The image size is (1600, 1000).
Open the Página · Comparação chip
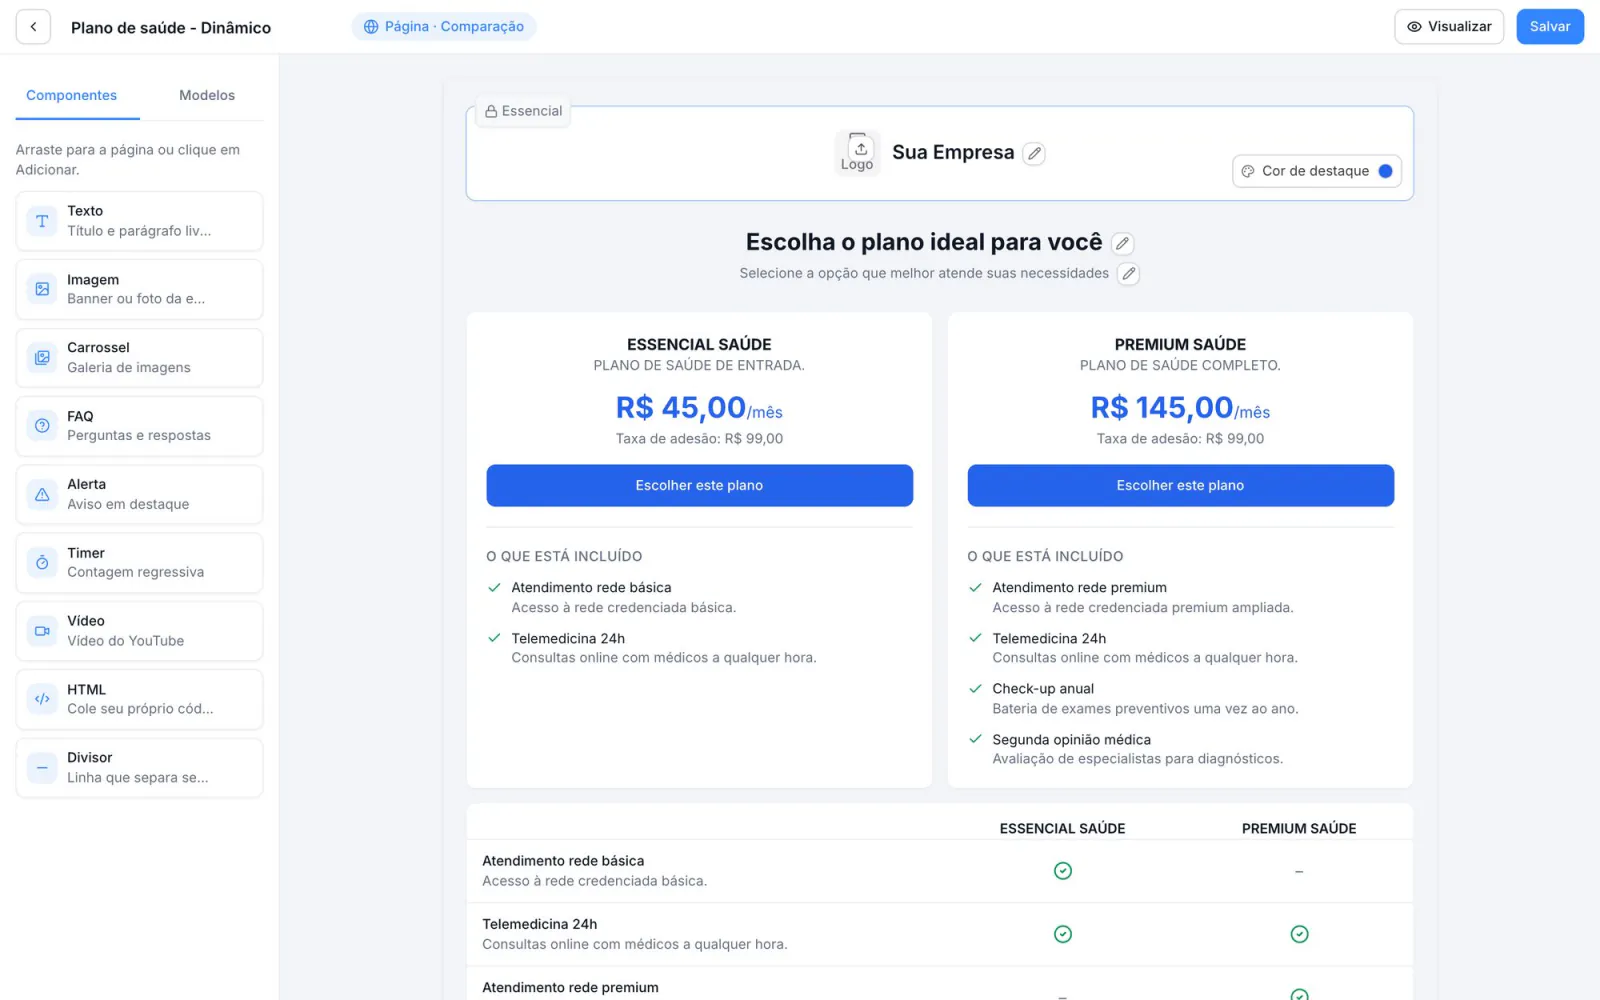444,27
